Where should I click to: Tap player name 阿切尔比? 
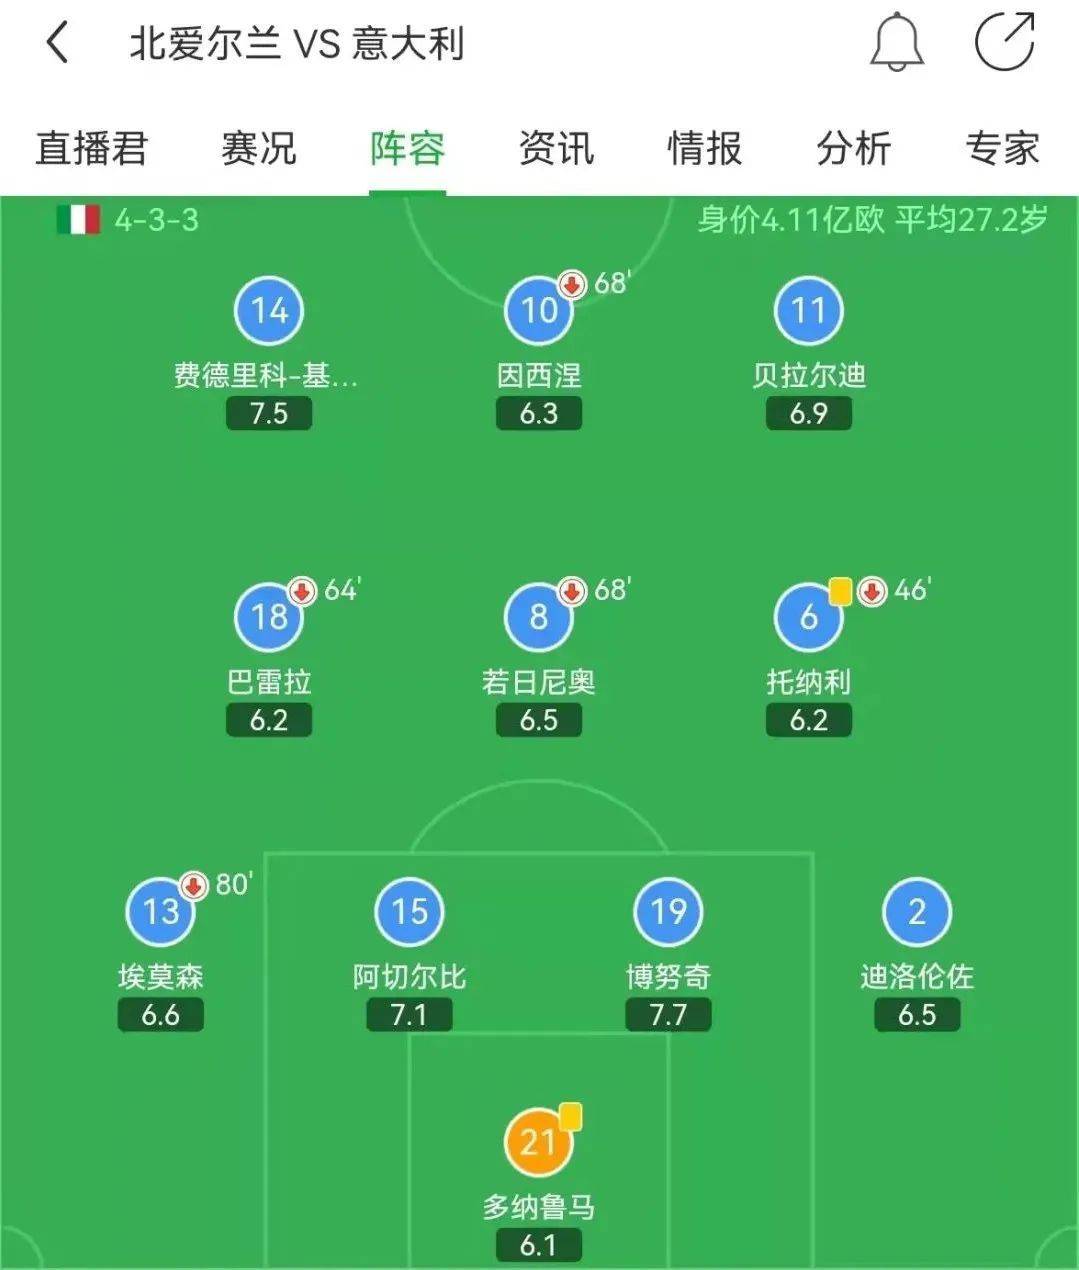click(409, 976)
